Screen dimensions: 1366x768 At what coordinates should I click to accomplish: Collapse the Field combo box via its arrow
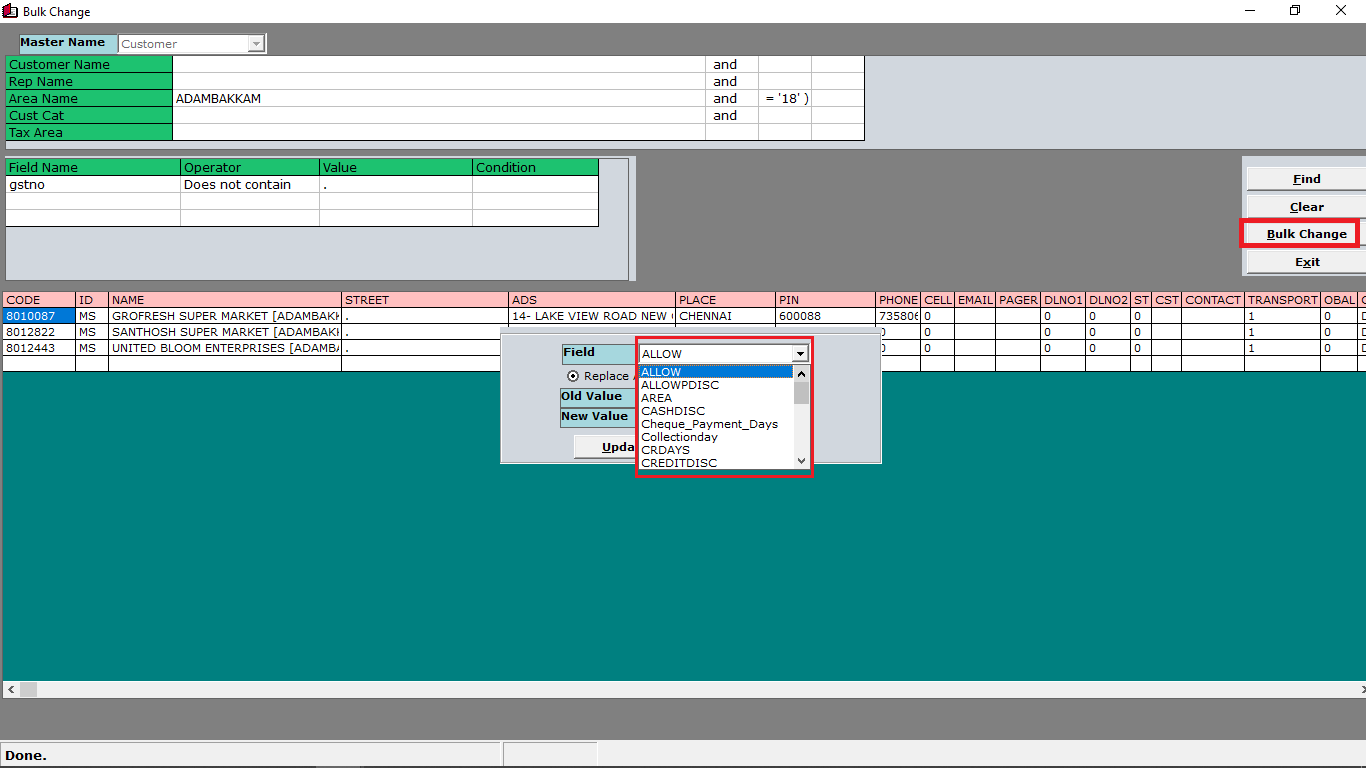[x=799, y=354]
